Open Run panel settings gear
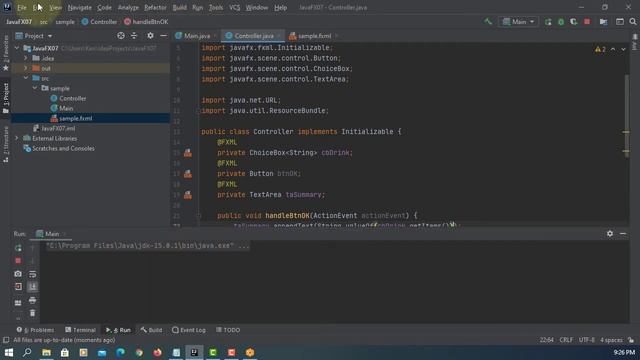 610,233
